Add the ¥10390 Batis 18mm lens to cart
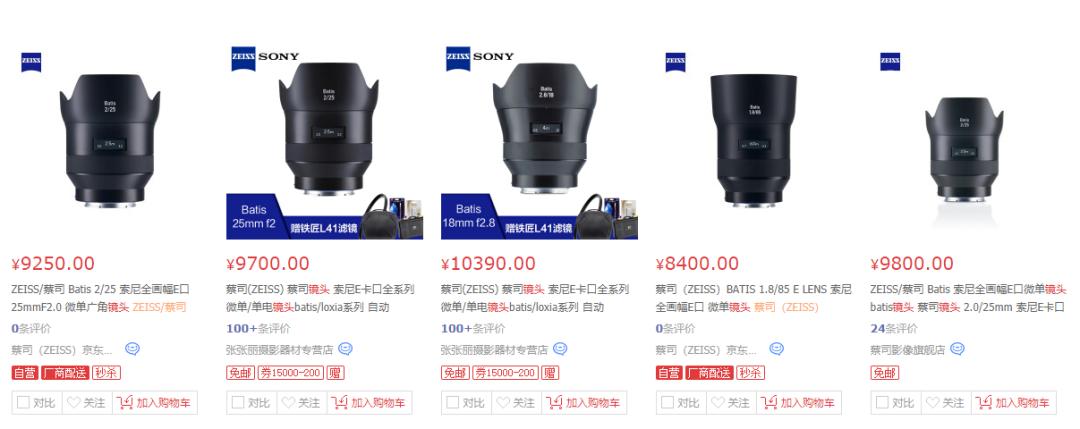The width and height of the screenshot is (1080, 429). 584,403
